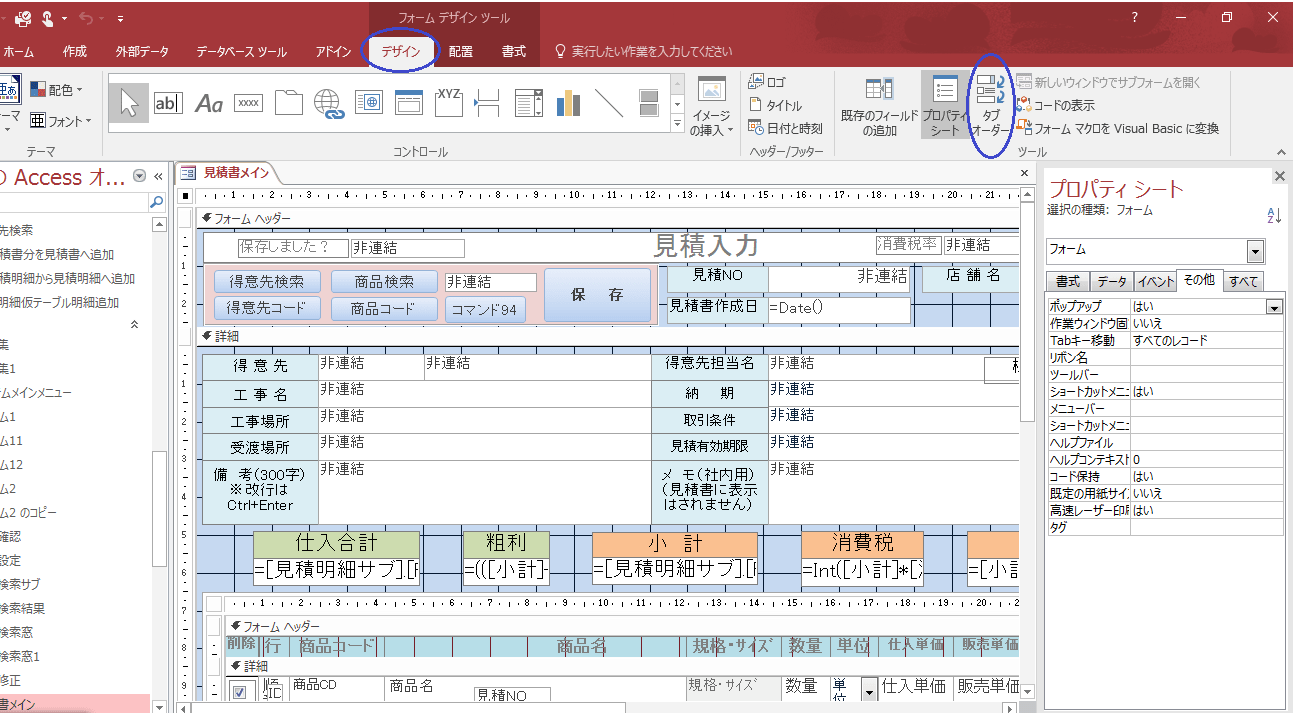Click the 得意先コード form button

pos(268,309)
